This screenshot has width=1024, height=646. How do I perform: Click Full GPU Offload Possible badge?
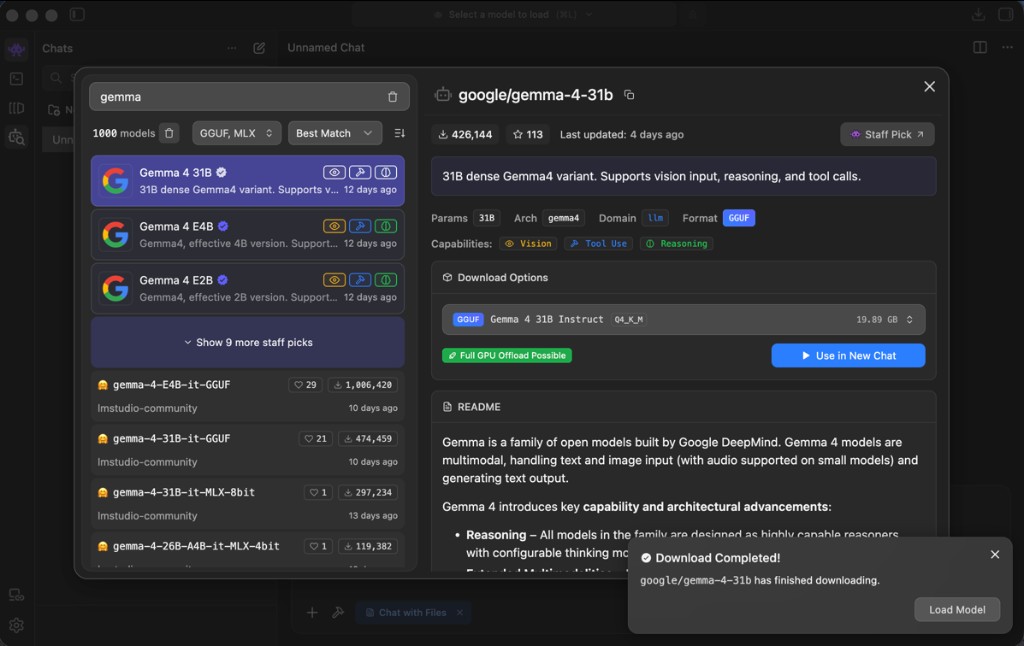coord(507,355)
